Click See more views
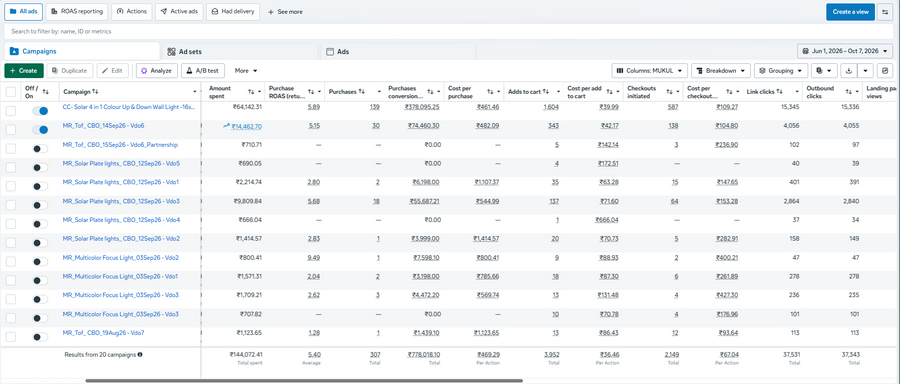This screenshot has width=900, height=384. pos(285,11)
